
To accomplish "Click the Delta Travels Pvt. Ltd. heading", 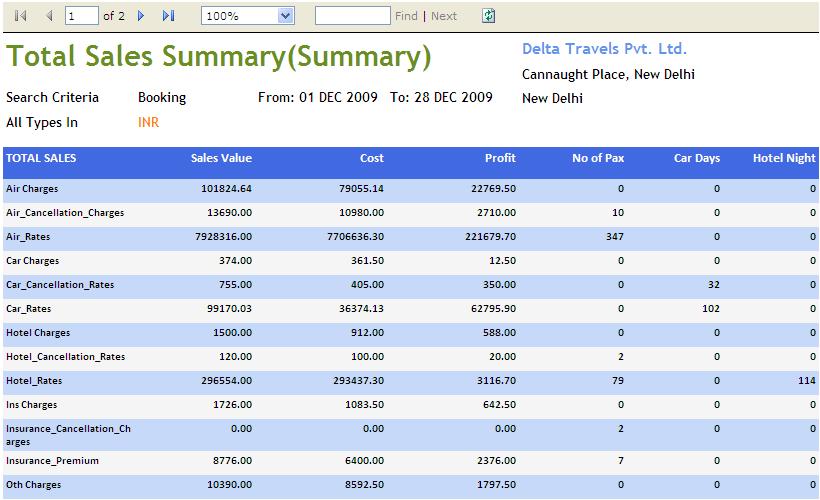I will point(604,49).
